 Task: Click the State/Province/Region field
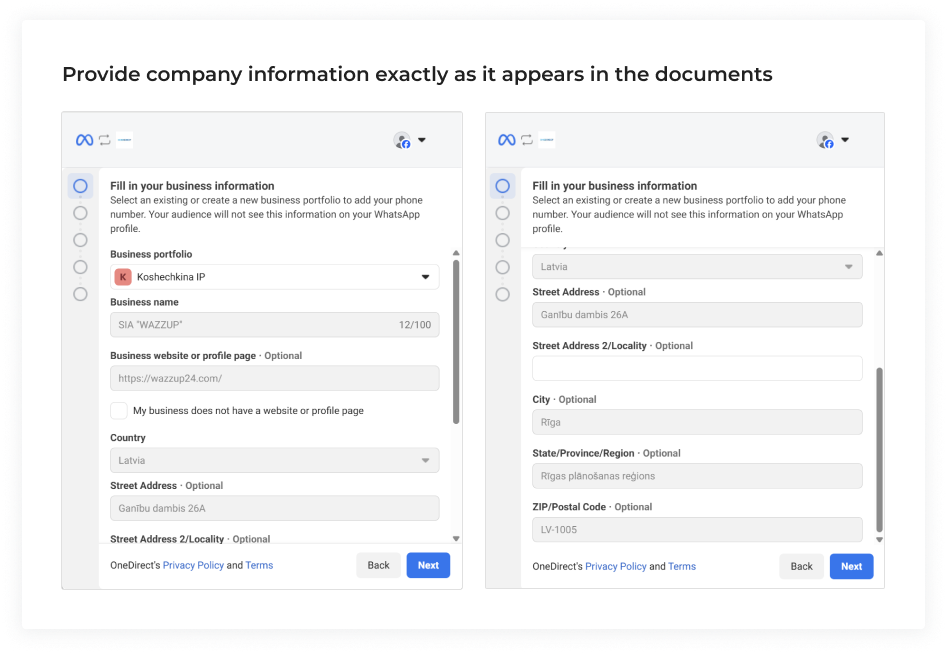(x=697, y=476)
